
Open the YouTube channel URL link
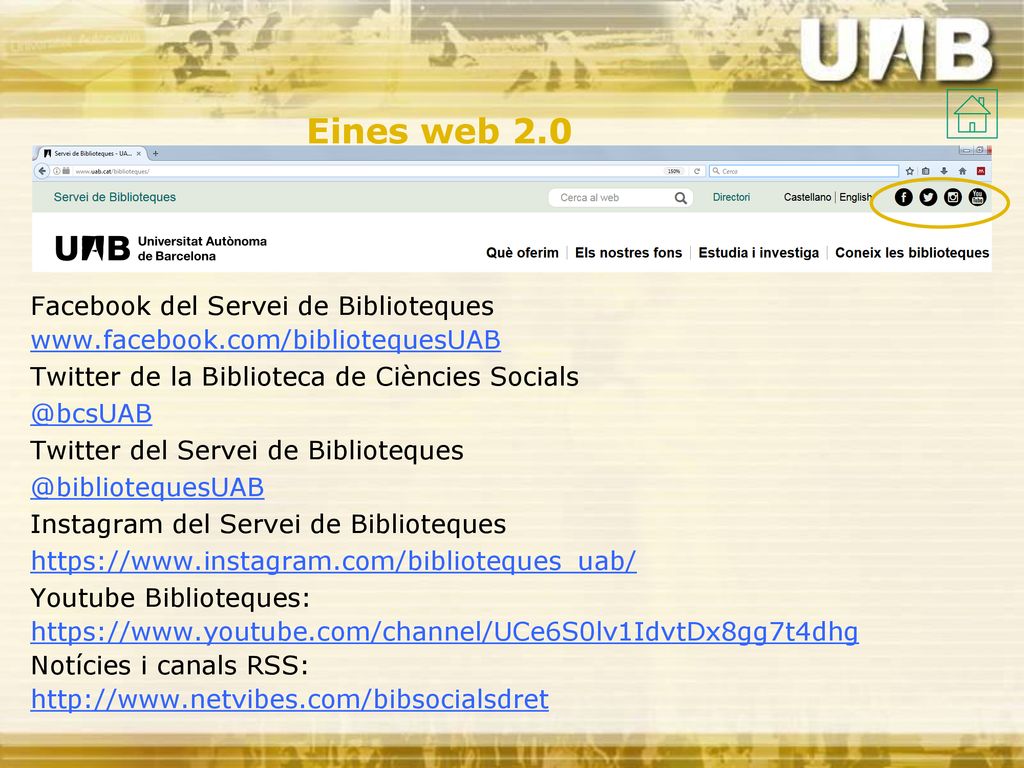click(445, 632)
